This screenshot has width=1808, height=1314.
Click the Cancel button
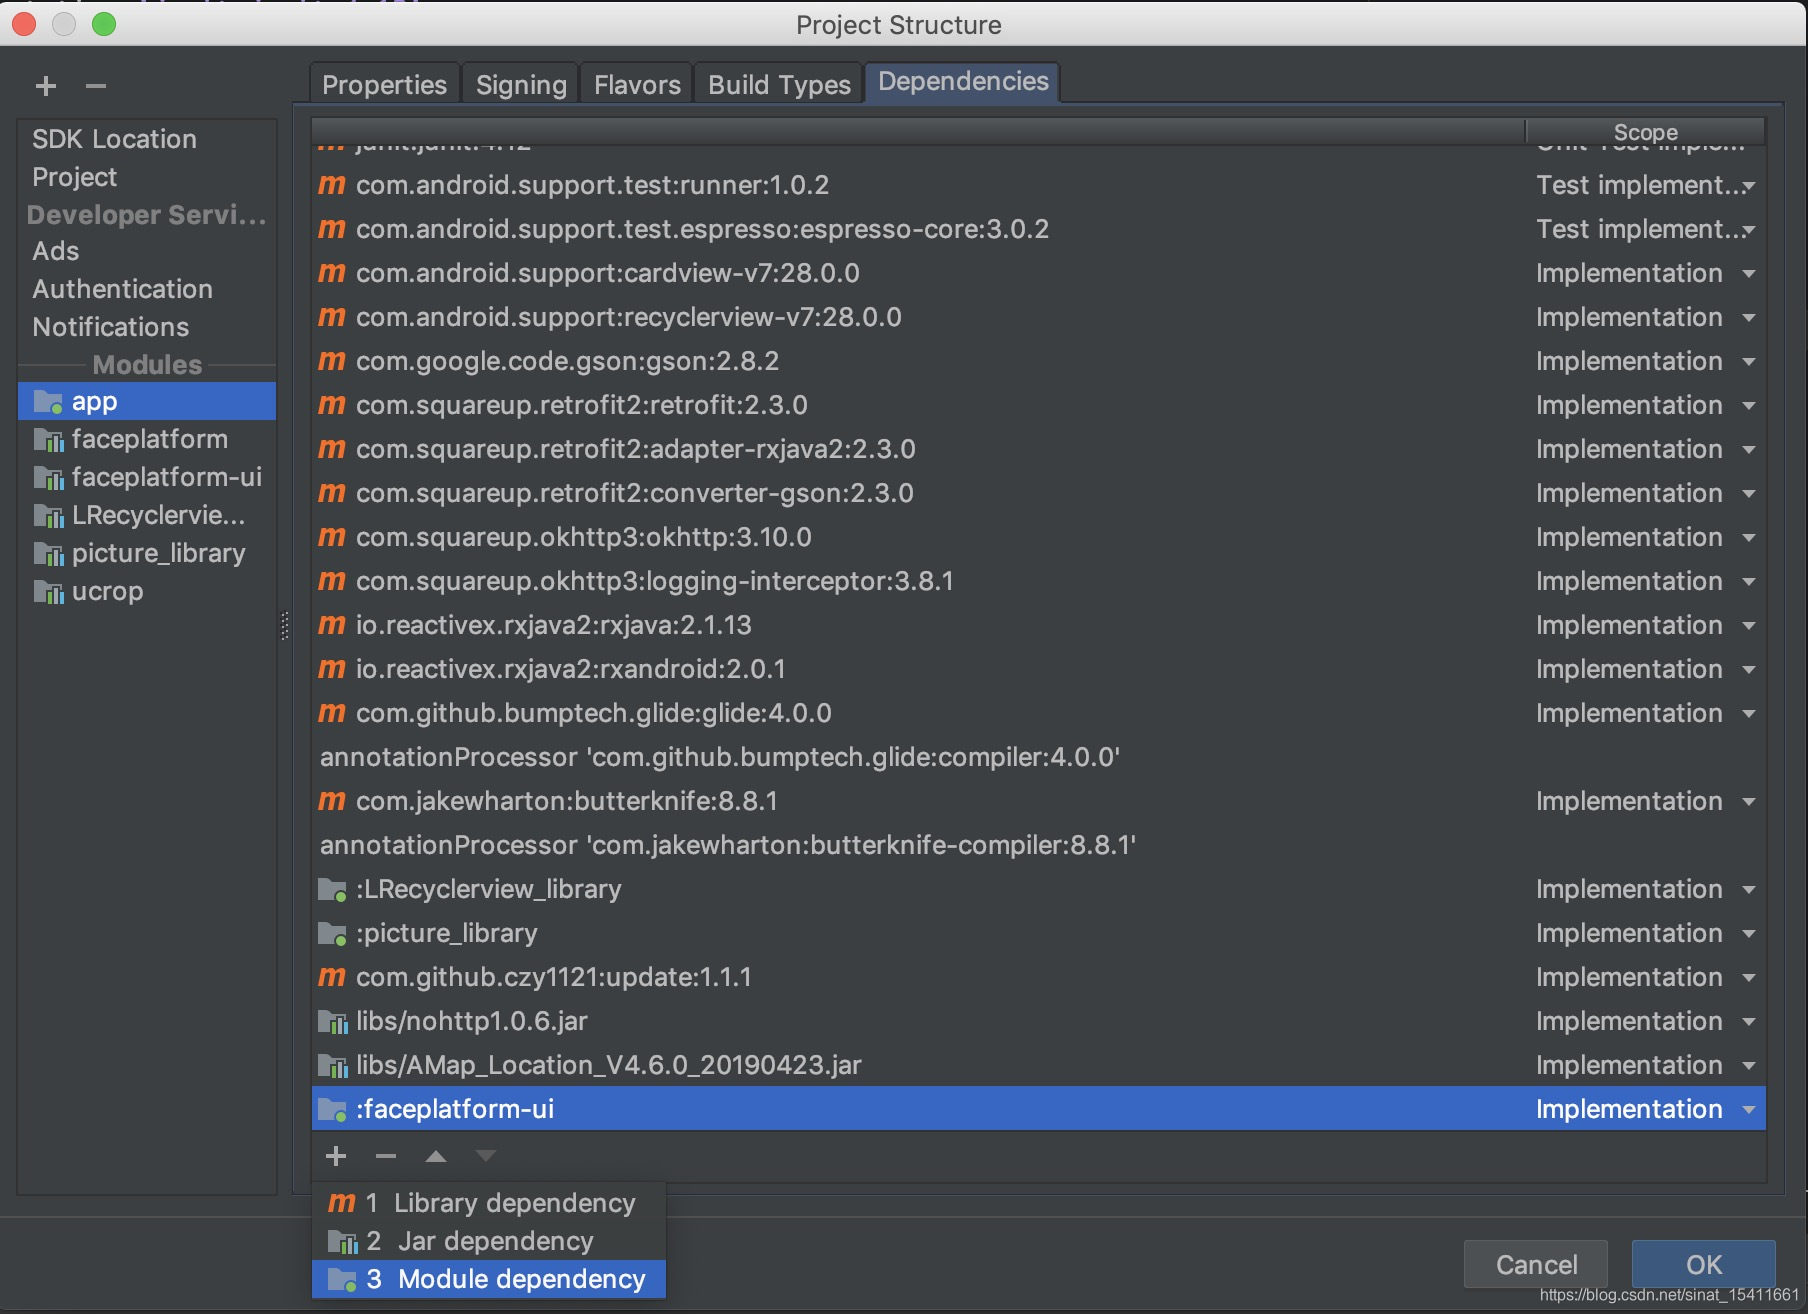(1536, 1265)
